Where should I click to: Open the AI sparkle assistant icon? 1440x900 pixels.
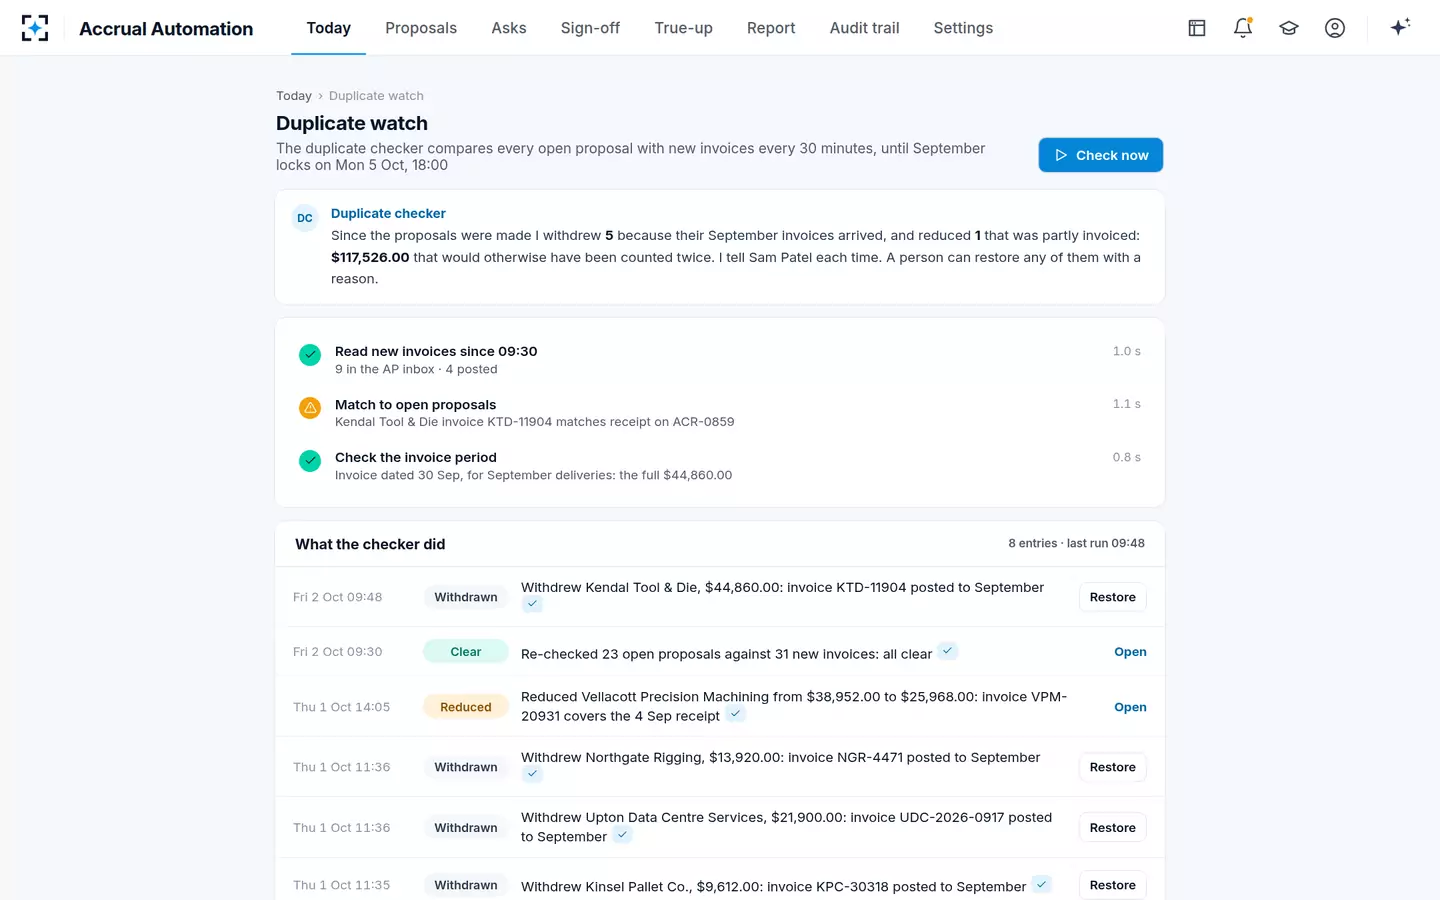click(1400, 28)
